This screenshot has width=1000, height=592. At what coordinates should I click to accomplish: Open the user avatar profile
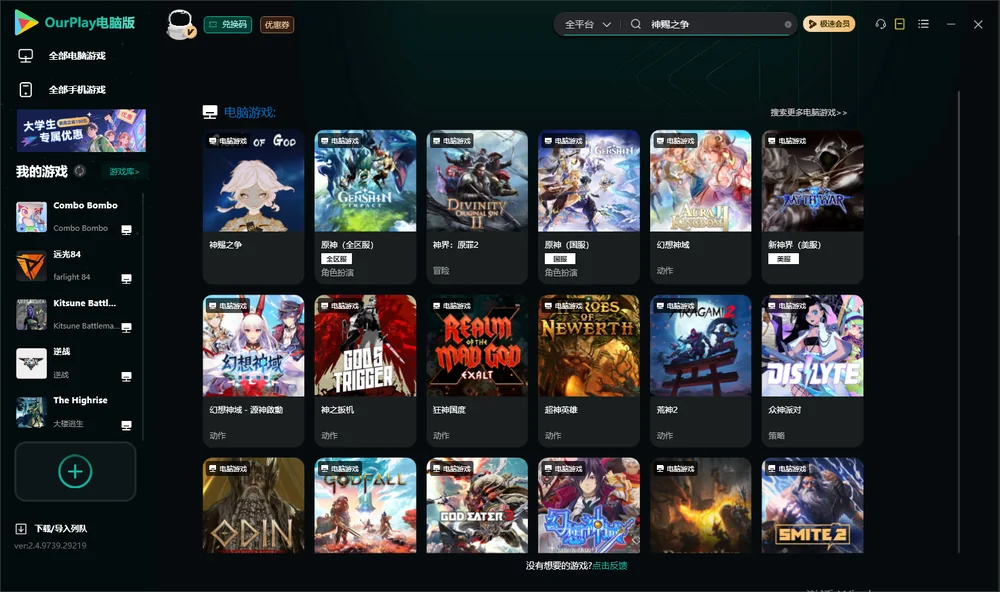180,24
